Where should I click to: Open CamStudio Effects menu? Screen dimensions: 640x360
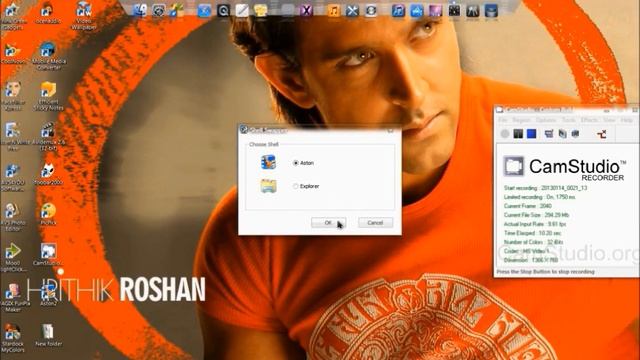pyautogui.click(x=589, y=120)
